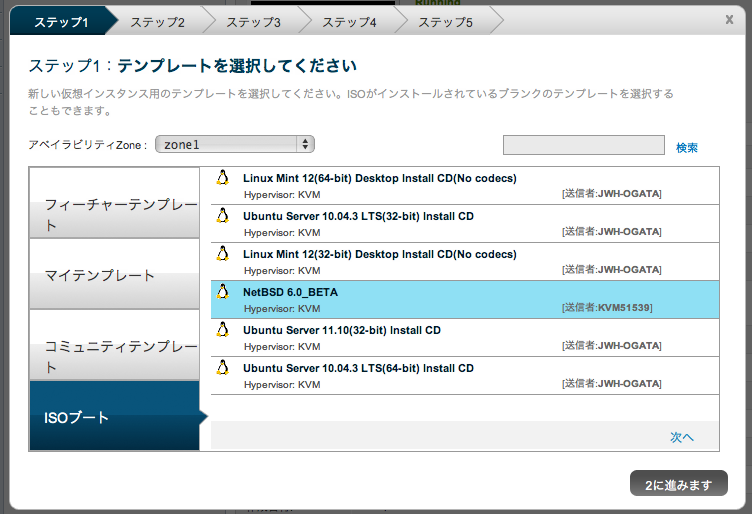Select Ubuntu Server 11.10(32-bit) Install CD

pos(465,338)
